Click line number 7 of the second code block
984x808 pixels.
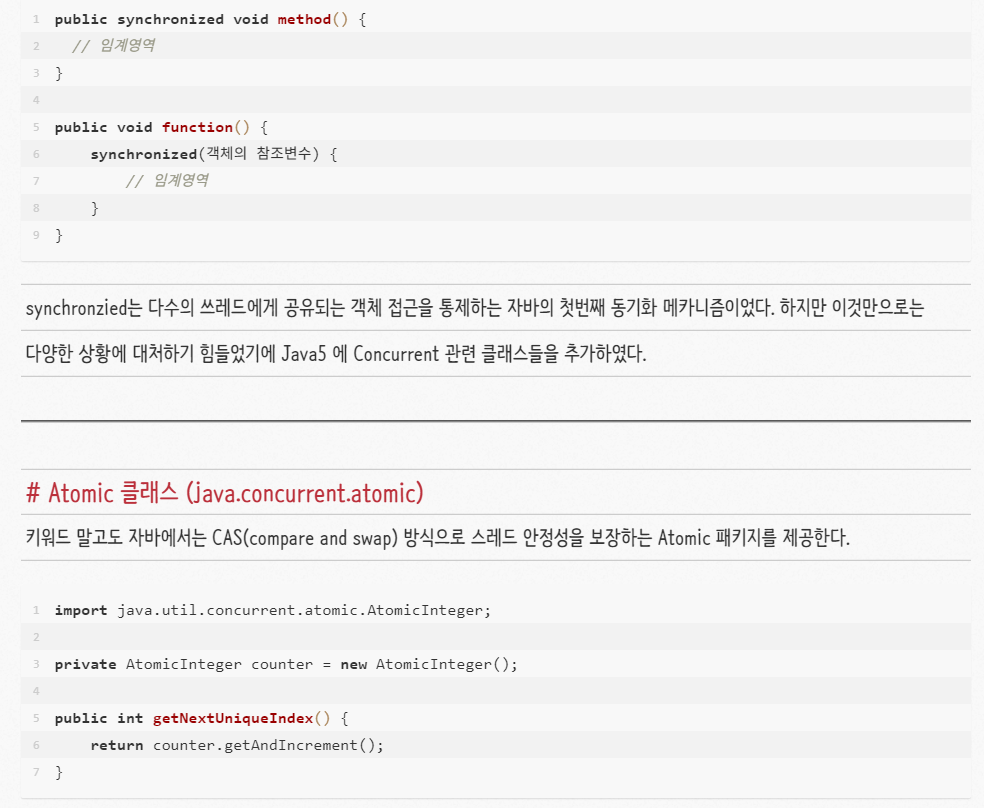(x=36, y=772)
